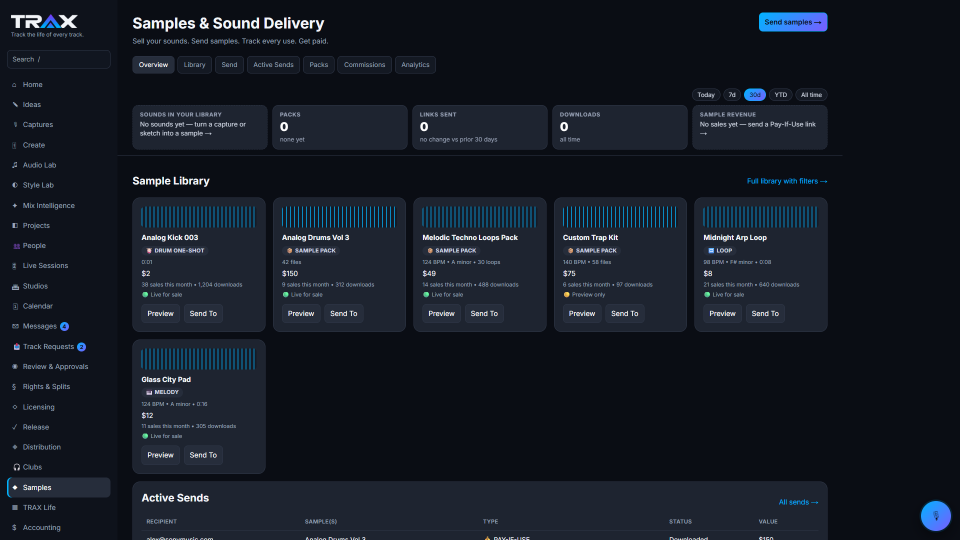
Task: Click the Style Lab icon
Action: 15,185
